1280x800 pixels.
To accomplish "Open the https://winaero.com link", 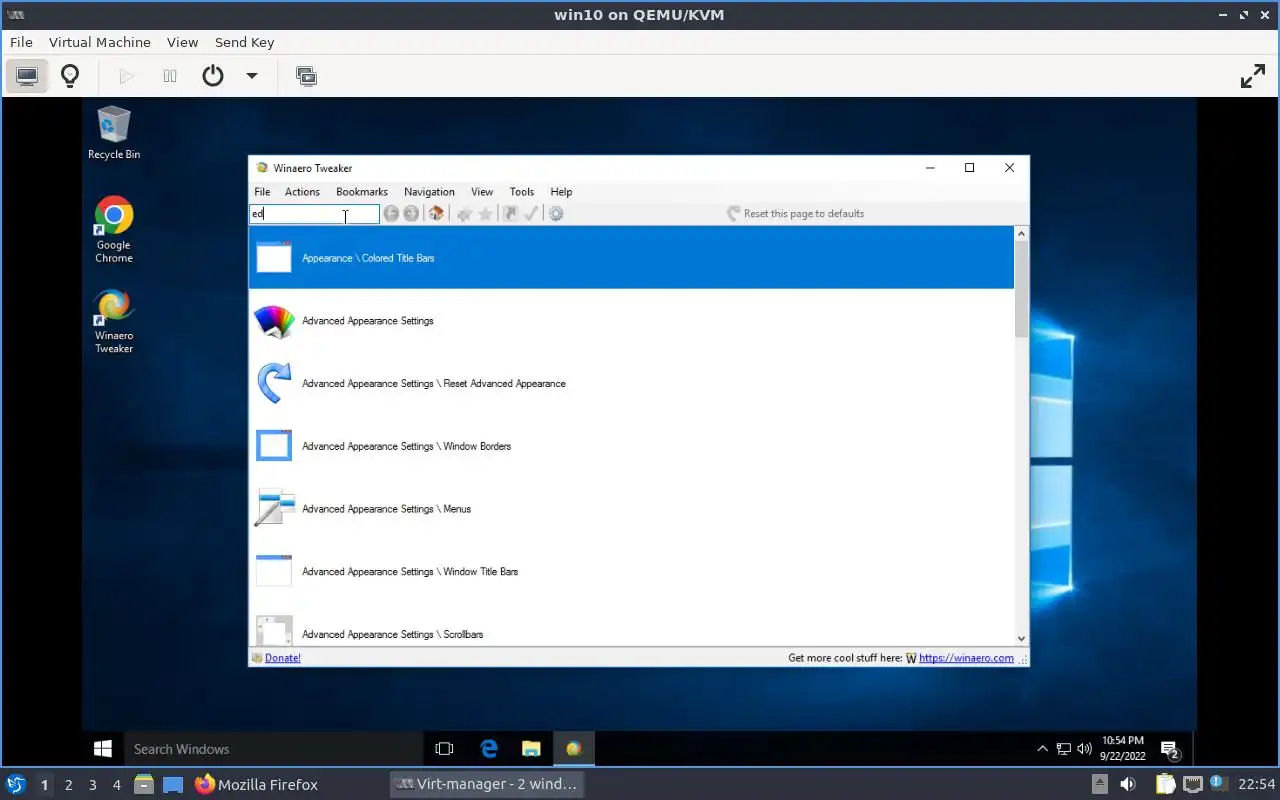I will pyautogui.click(x=966, y=658).
